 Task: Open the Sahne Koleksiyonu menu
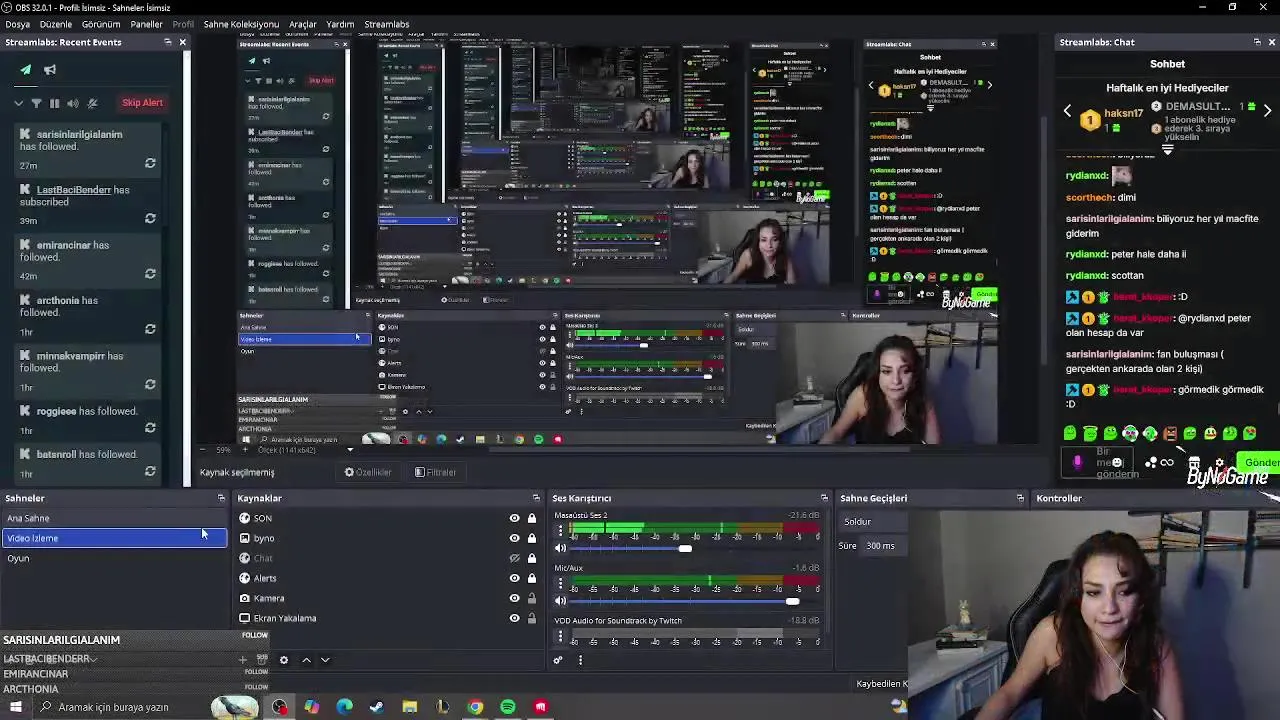[x=241, y=24]
